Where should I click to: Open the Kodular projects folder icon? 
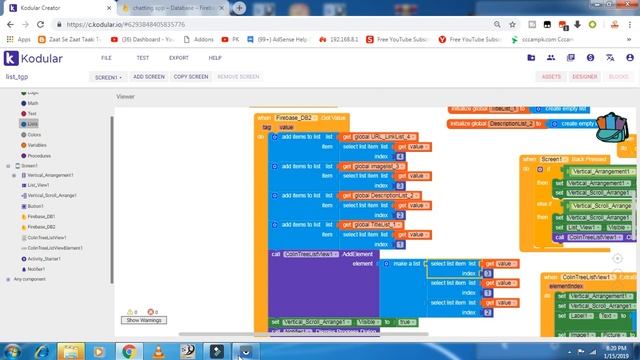tap(531, 58)
